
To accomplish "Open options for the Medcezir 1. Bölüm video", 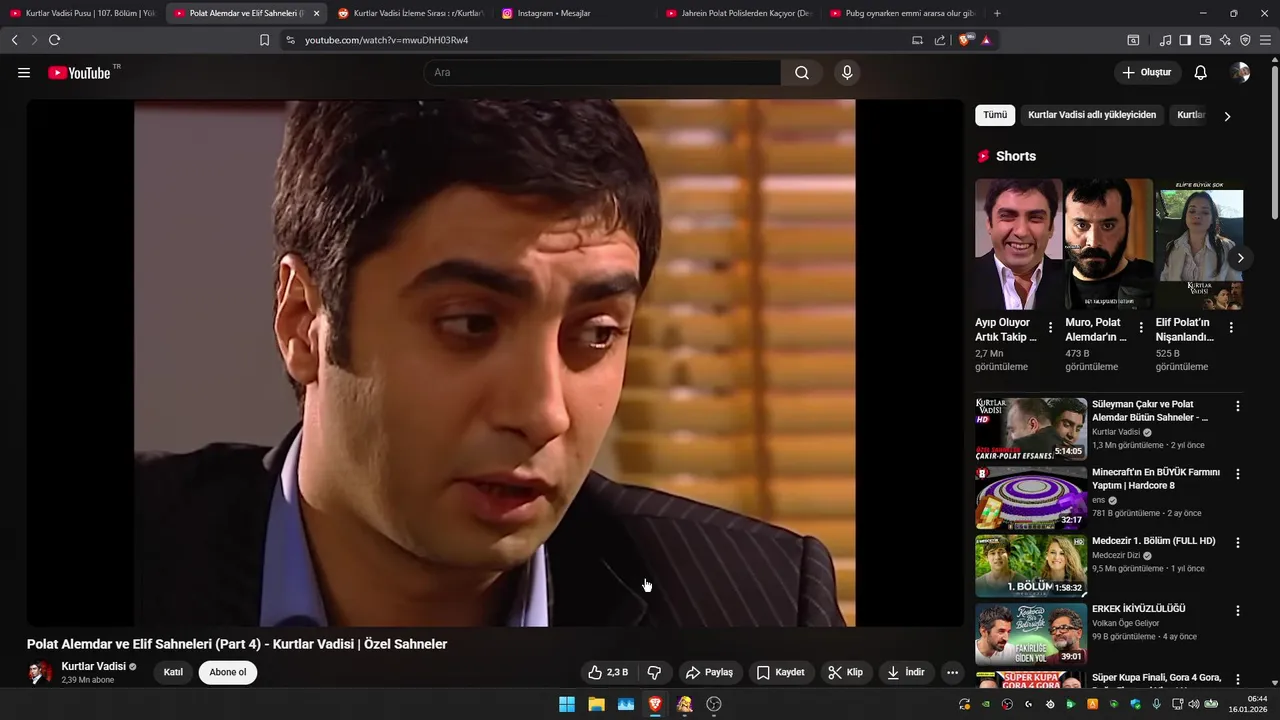I will [1238, 542].
